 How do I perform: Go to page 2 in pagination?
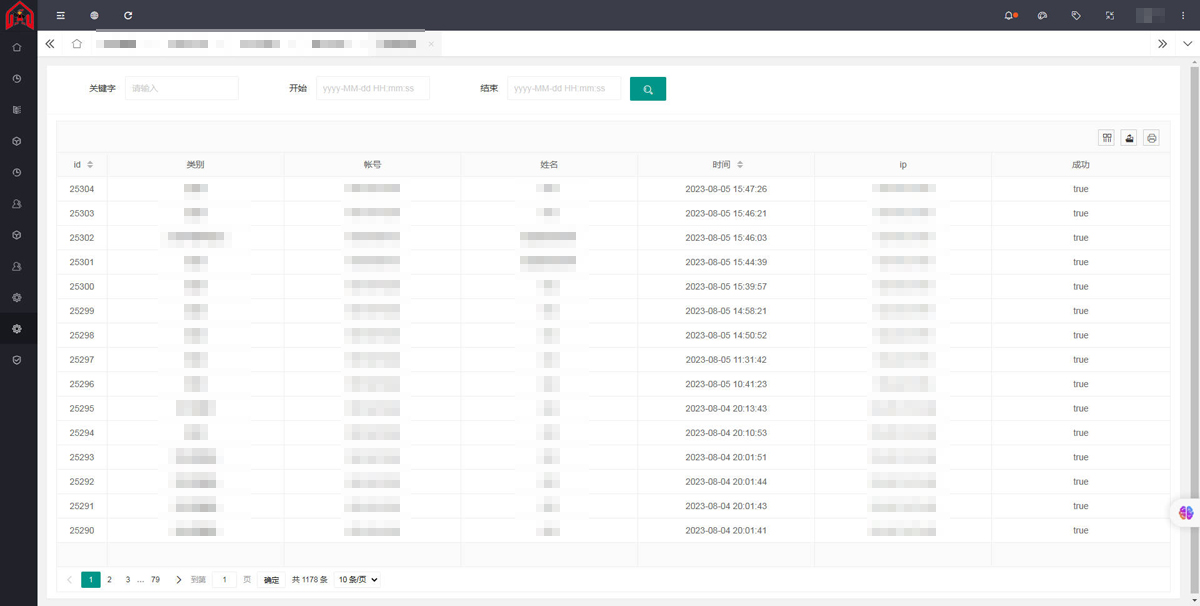click(x=110, y=580)
